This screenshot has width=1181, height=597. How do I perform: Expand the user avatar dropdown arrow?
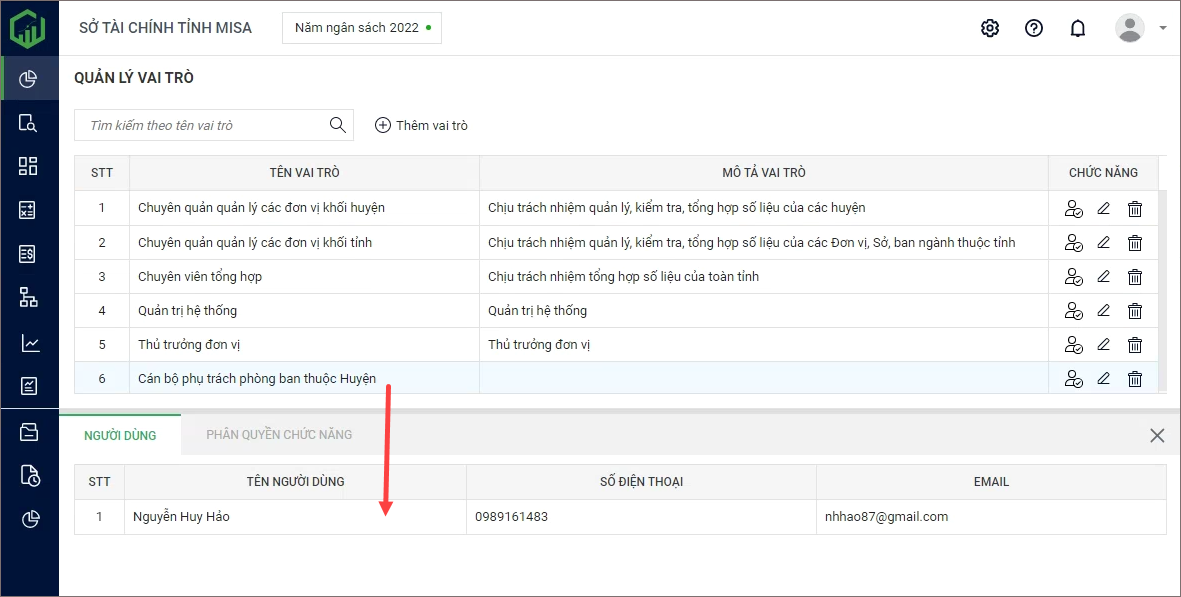(x=1163, y=28)
